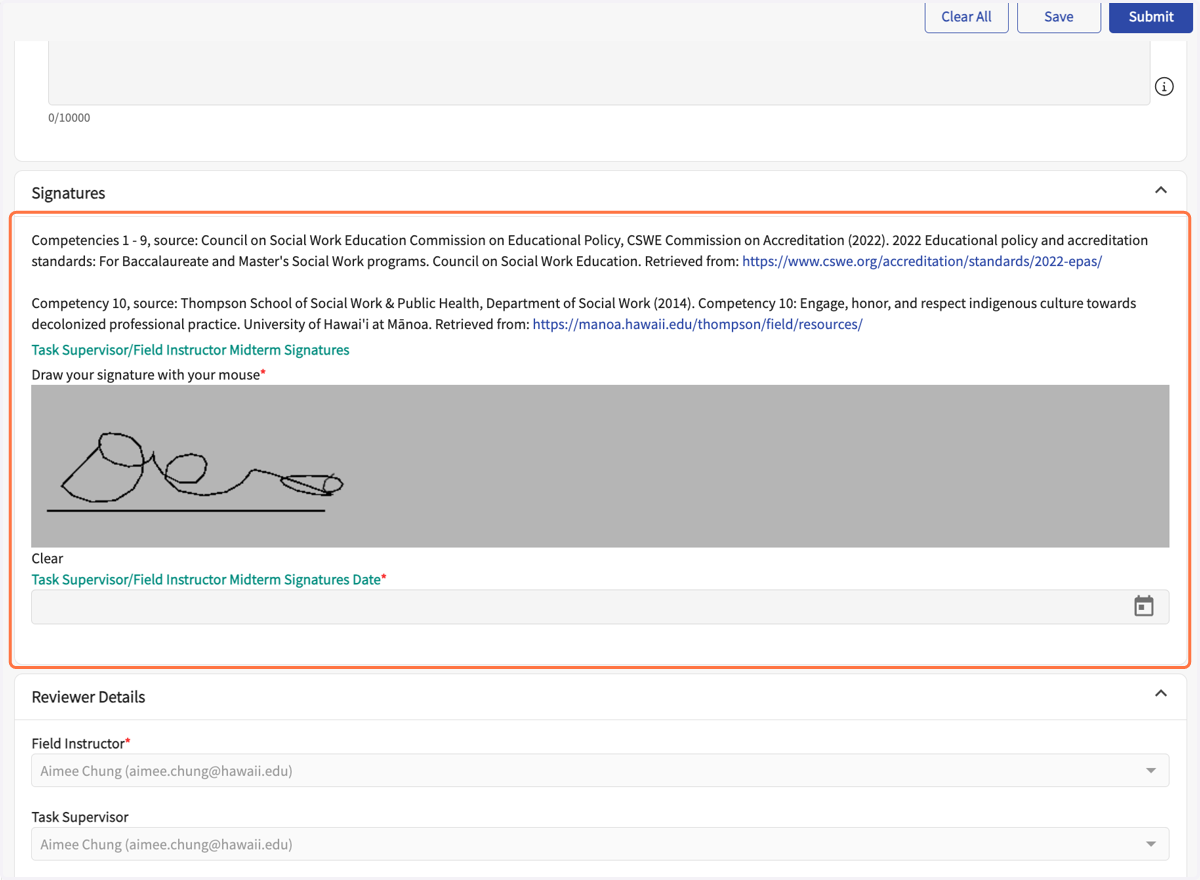Click the Save button
This screenshot has width=1200, height=880.
(x=1059, y=16)
